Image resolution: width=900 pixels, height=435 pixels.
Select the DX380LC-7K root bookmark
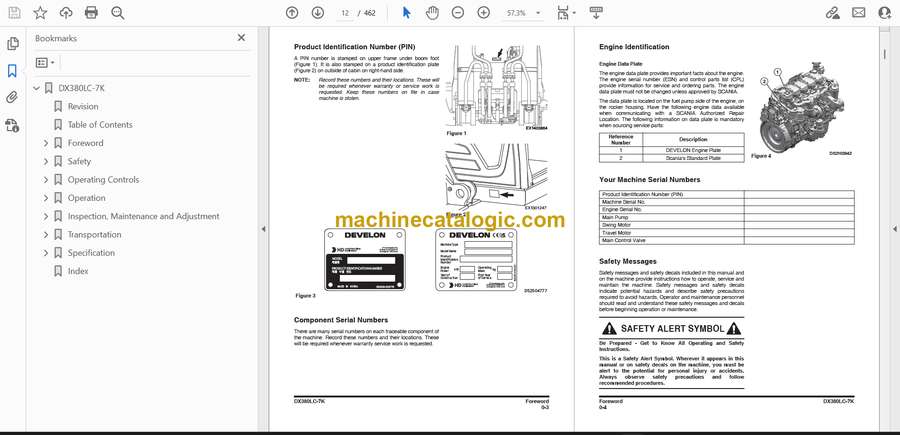pyautogui.click(x=82, y=88)
